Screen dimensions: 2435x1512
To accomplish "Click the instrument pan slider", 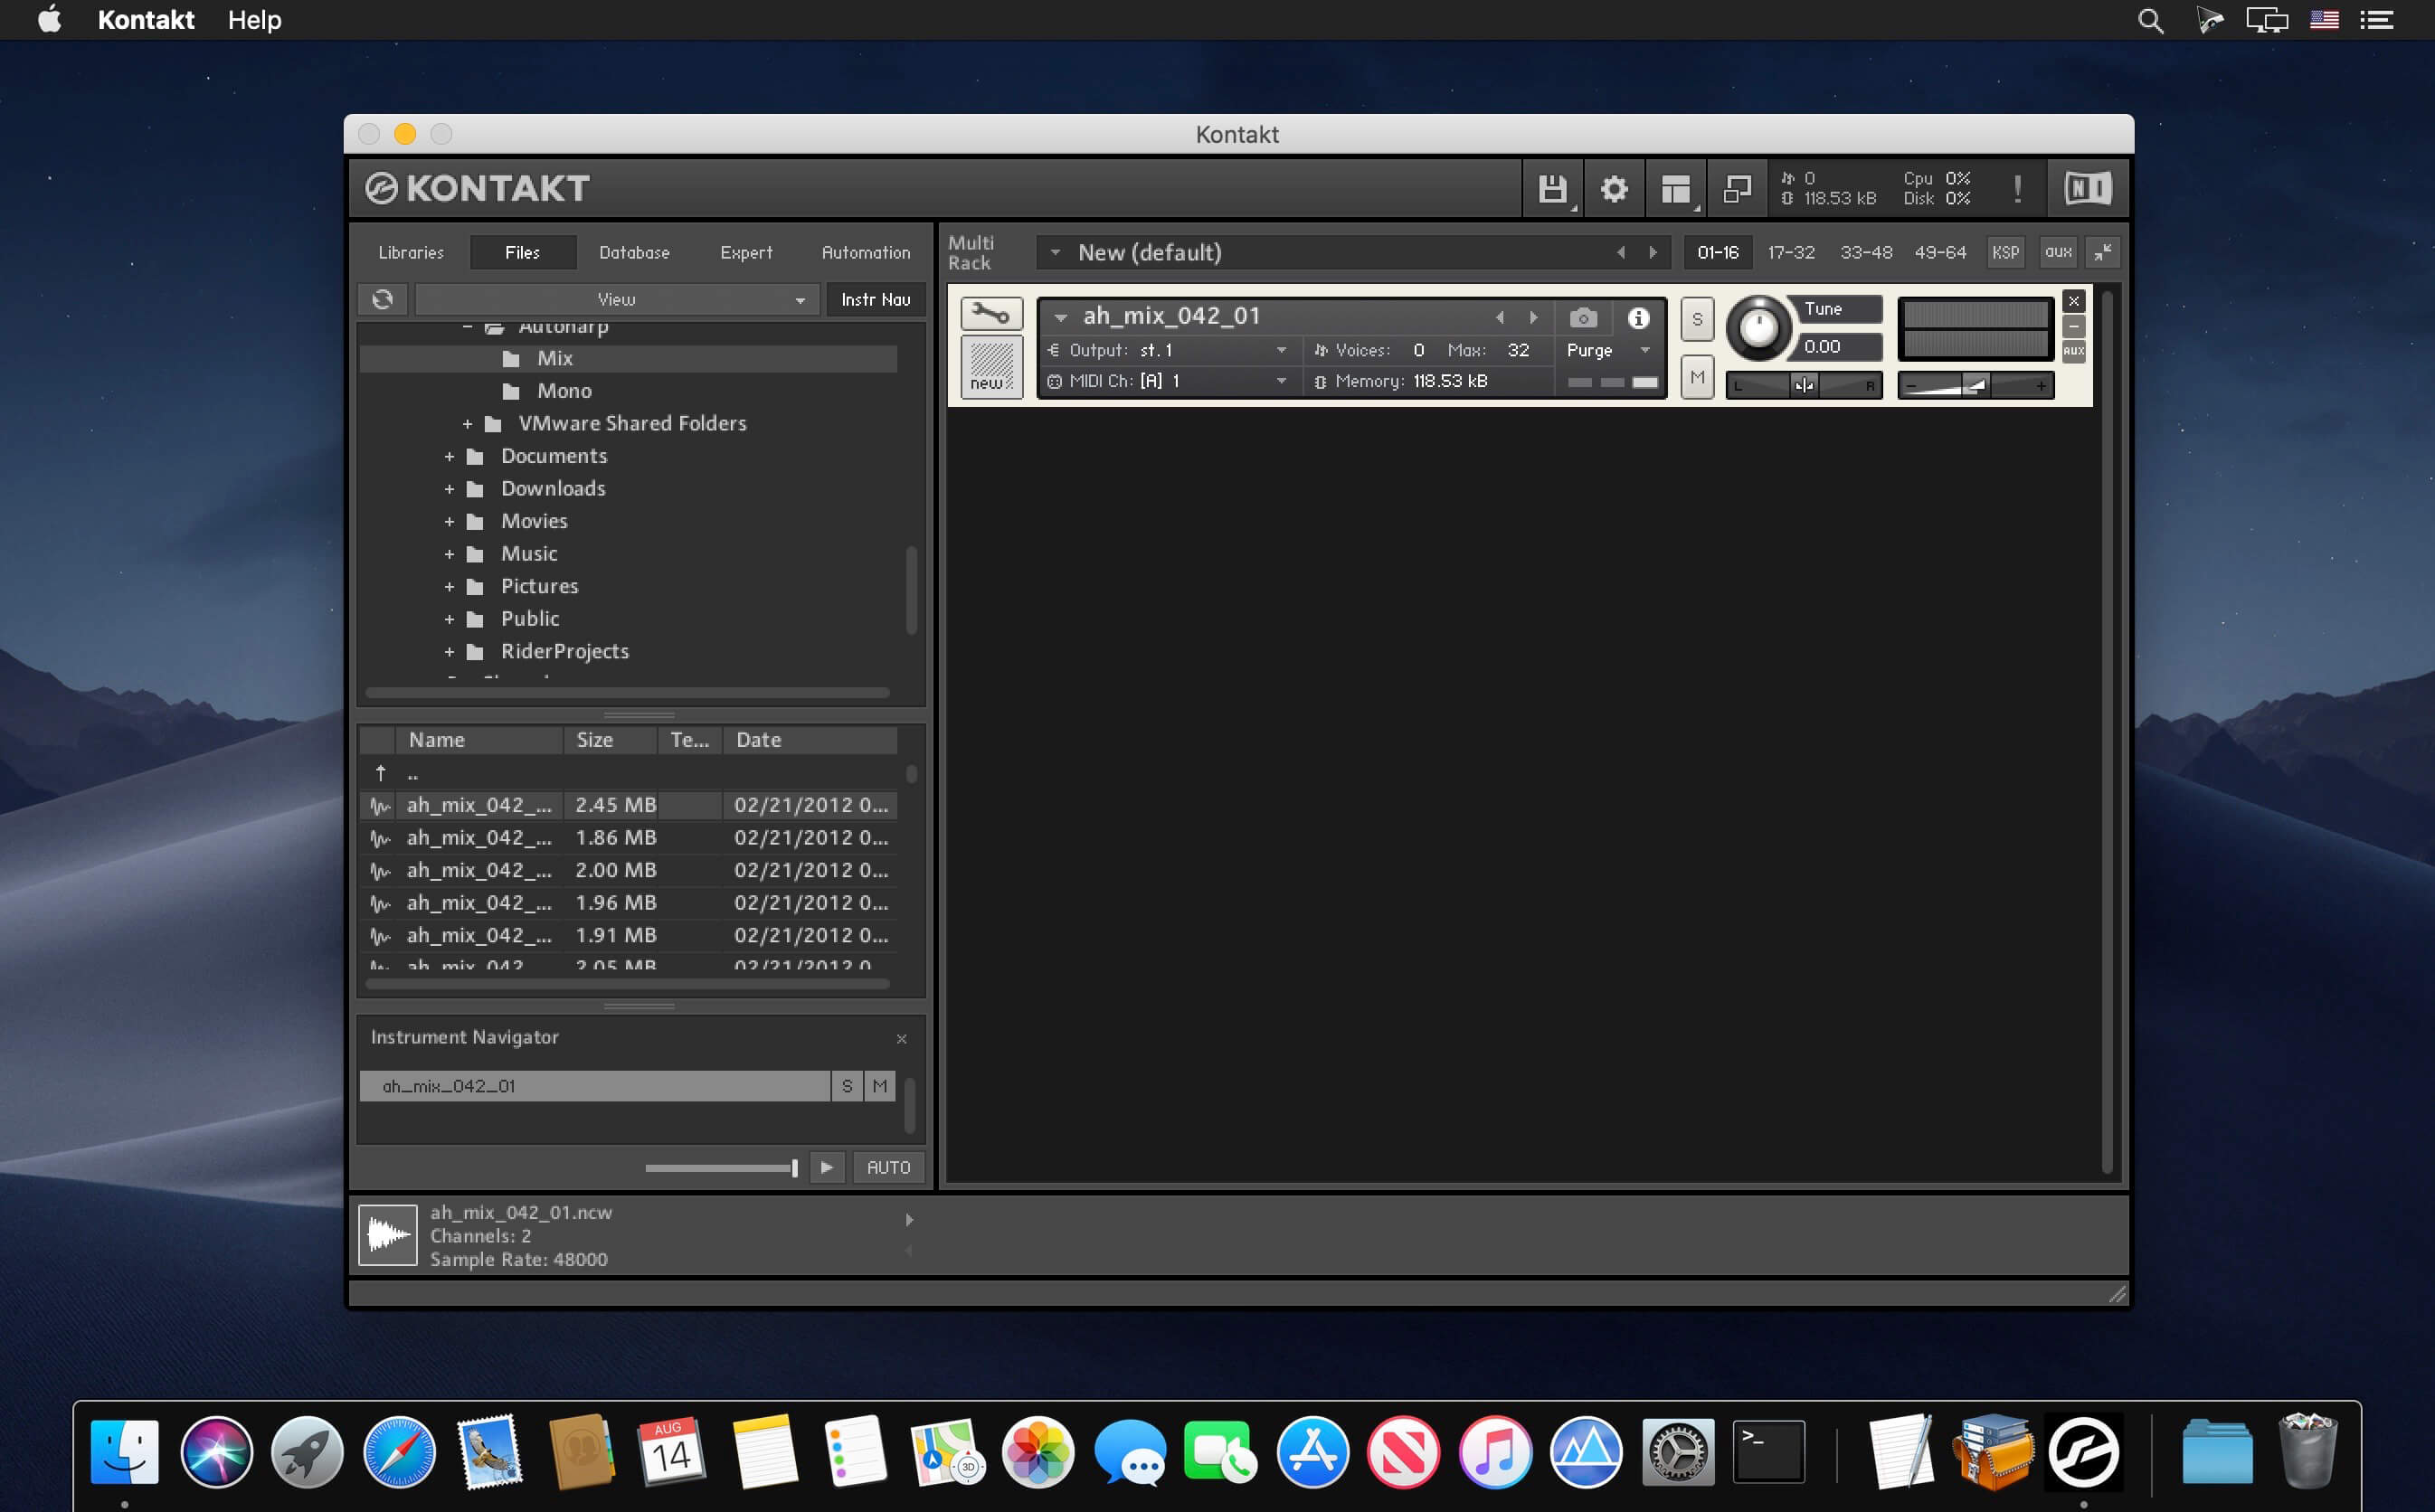I will pos(1804,385).
